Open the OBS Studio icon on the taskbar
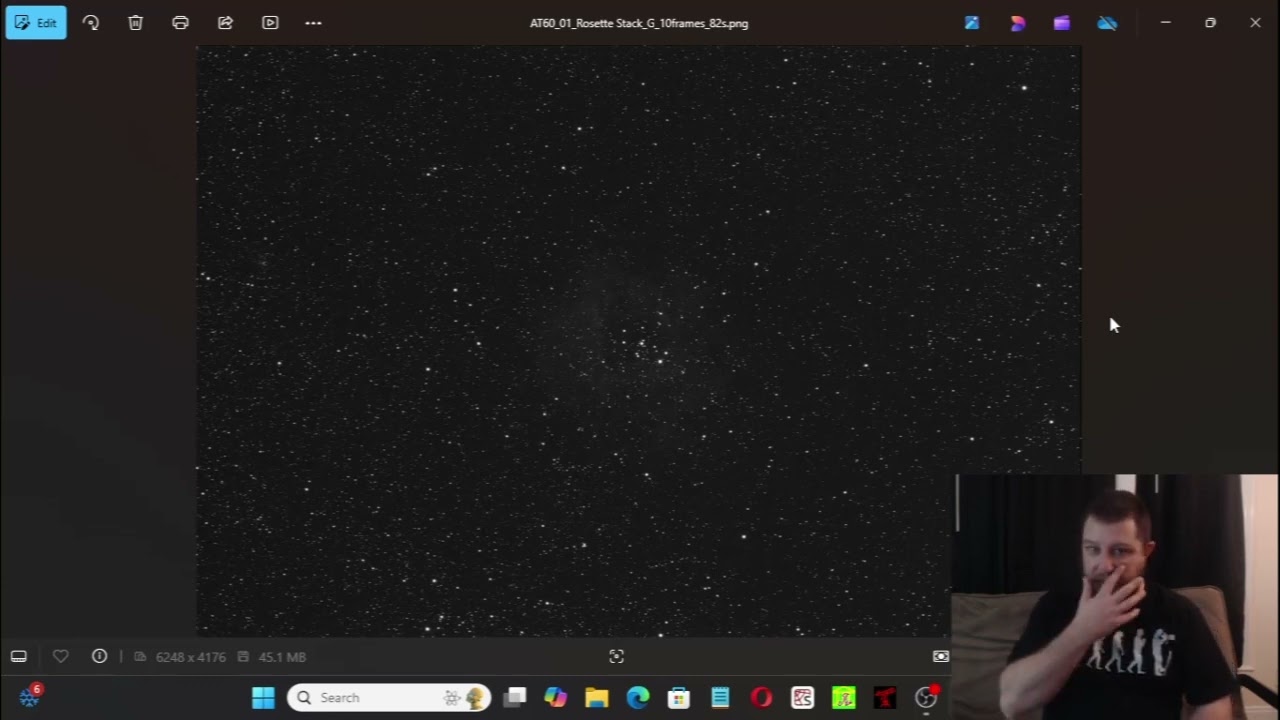Screen dimensions: 1280x720 pos(926,698)
